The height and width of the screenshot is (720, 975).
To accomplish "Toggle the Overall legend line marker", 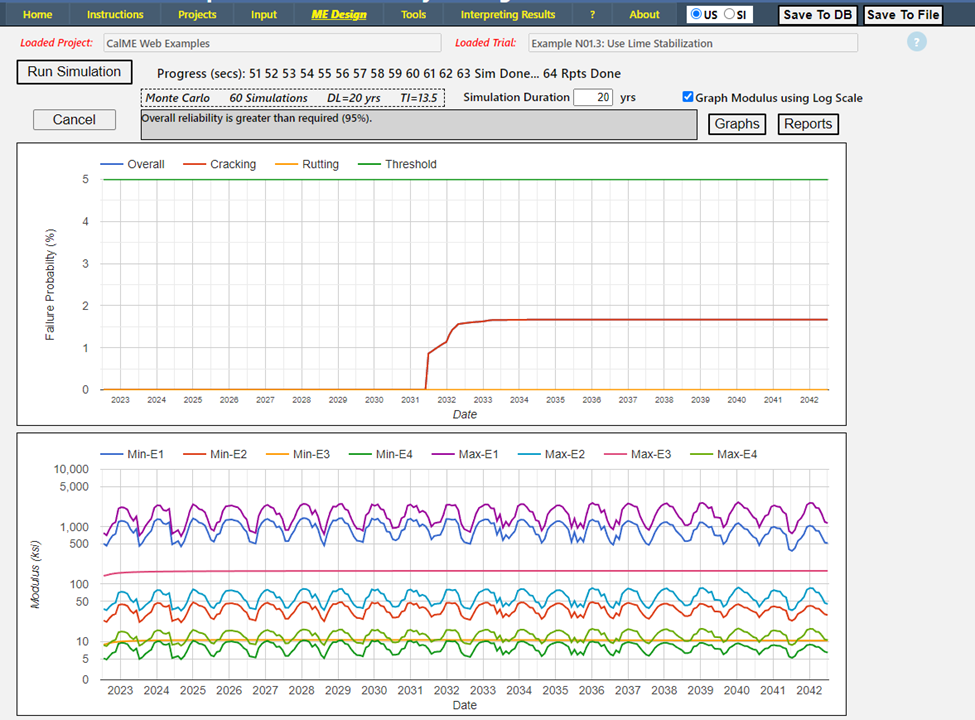I will (x=112, y=164).
